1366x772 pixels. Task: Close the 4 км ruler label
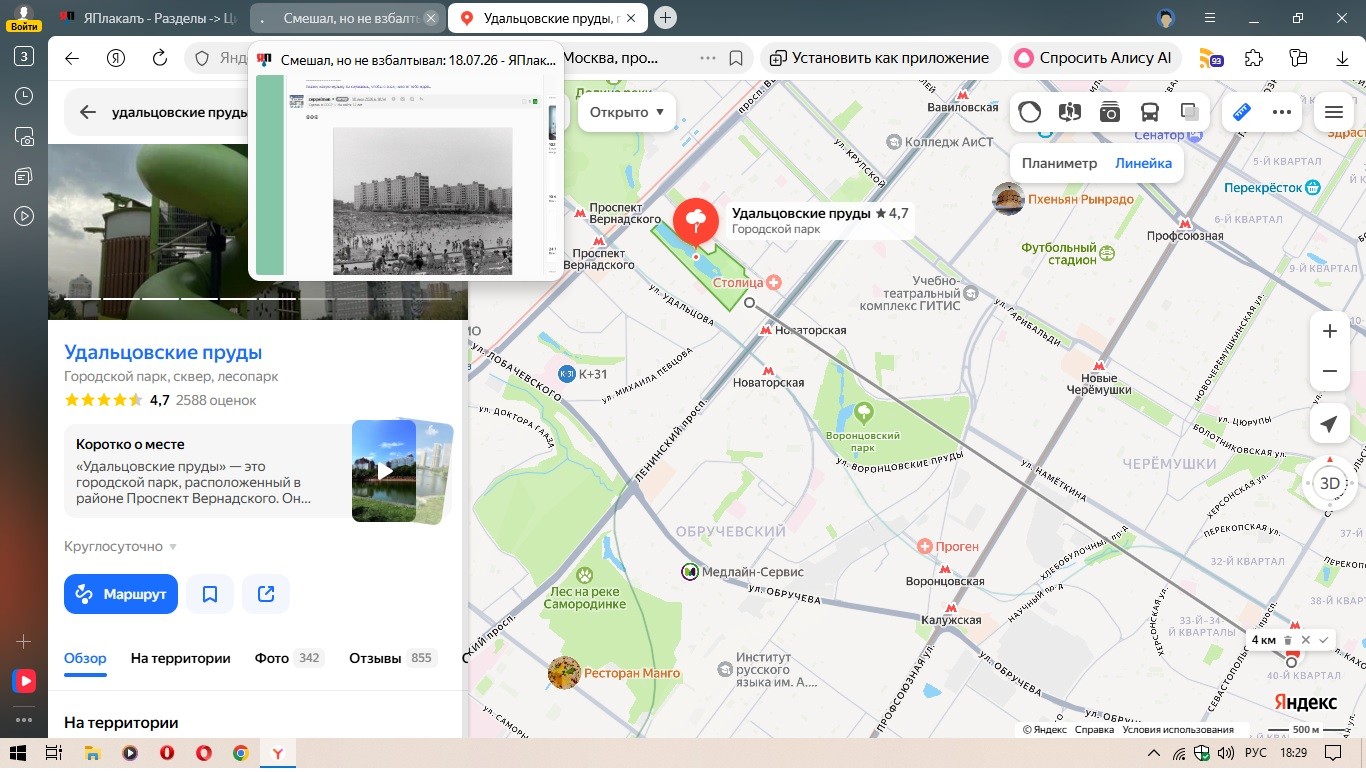pos(1306,640)
